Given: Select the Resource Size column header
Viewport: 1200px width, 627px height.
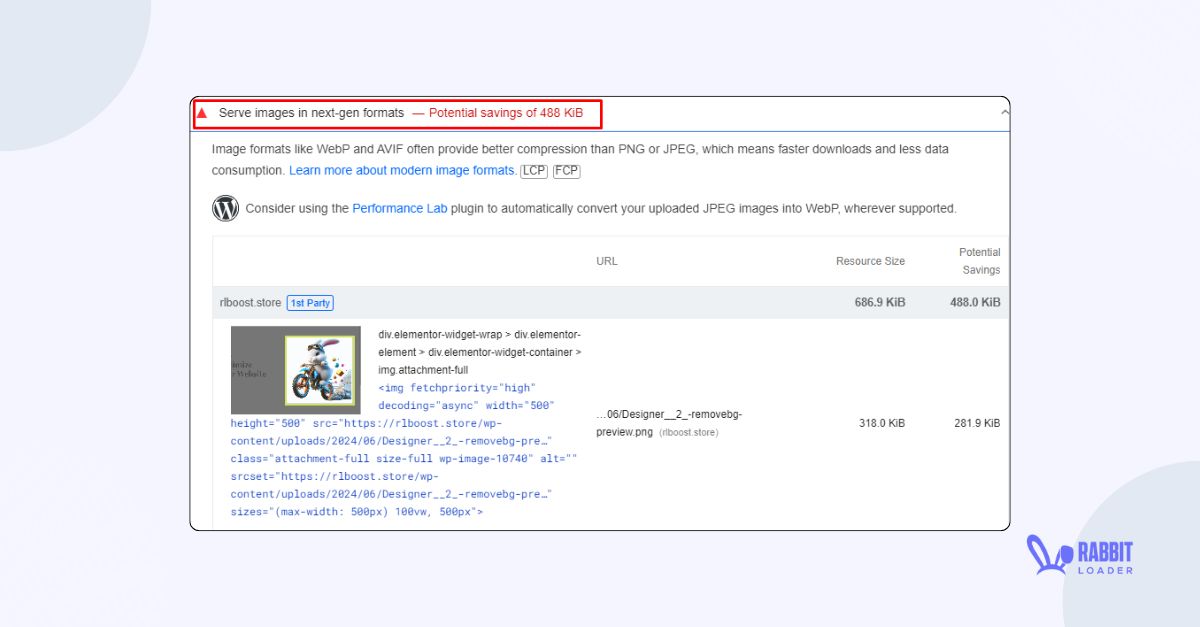Looking at the screenshot, I should click(x=870, y=261).
